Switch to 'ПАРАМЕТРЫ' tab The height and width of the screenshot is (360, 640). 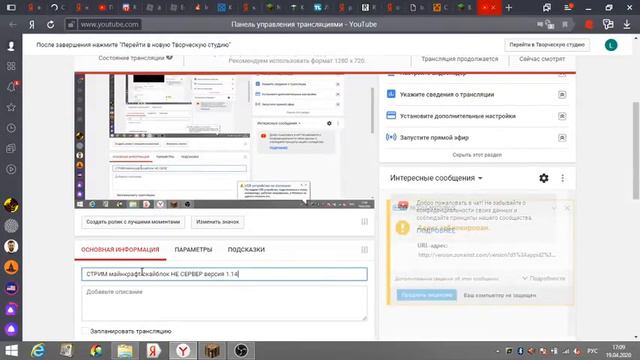tap(193, 249)
